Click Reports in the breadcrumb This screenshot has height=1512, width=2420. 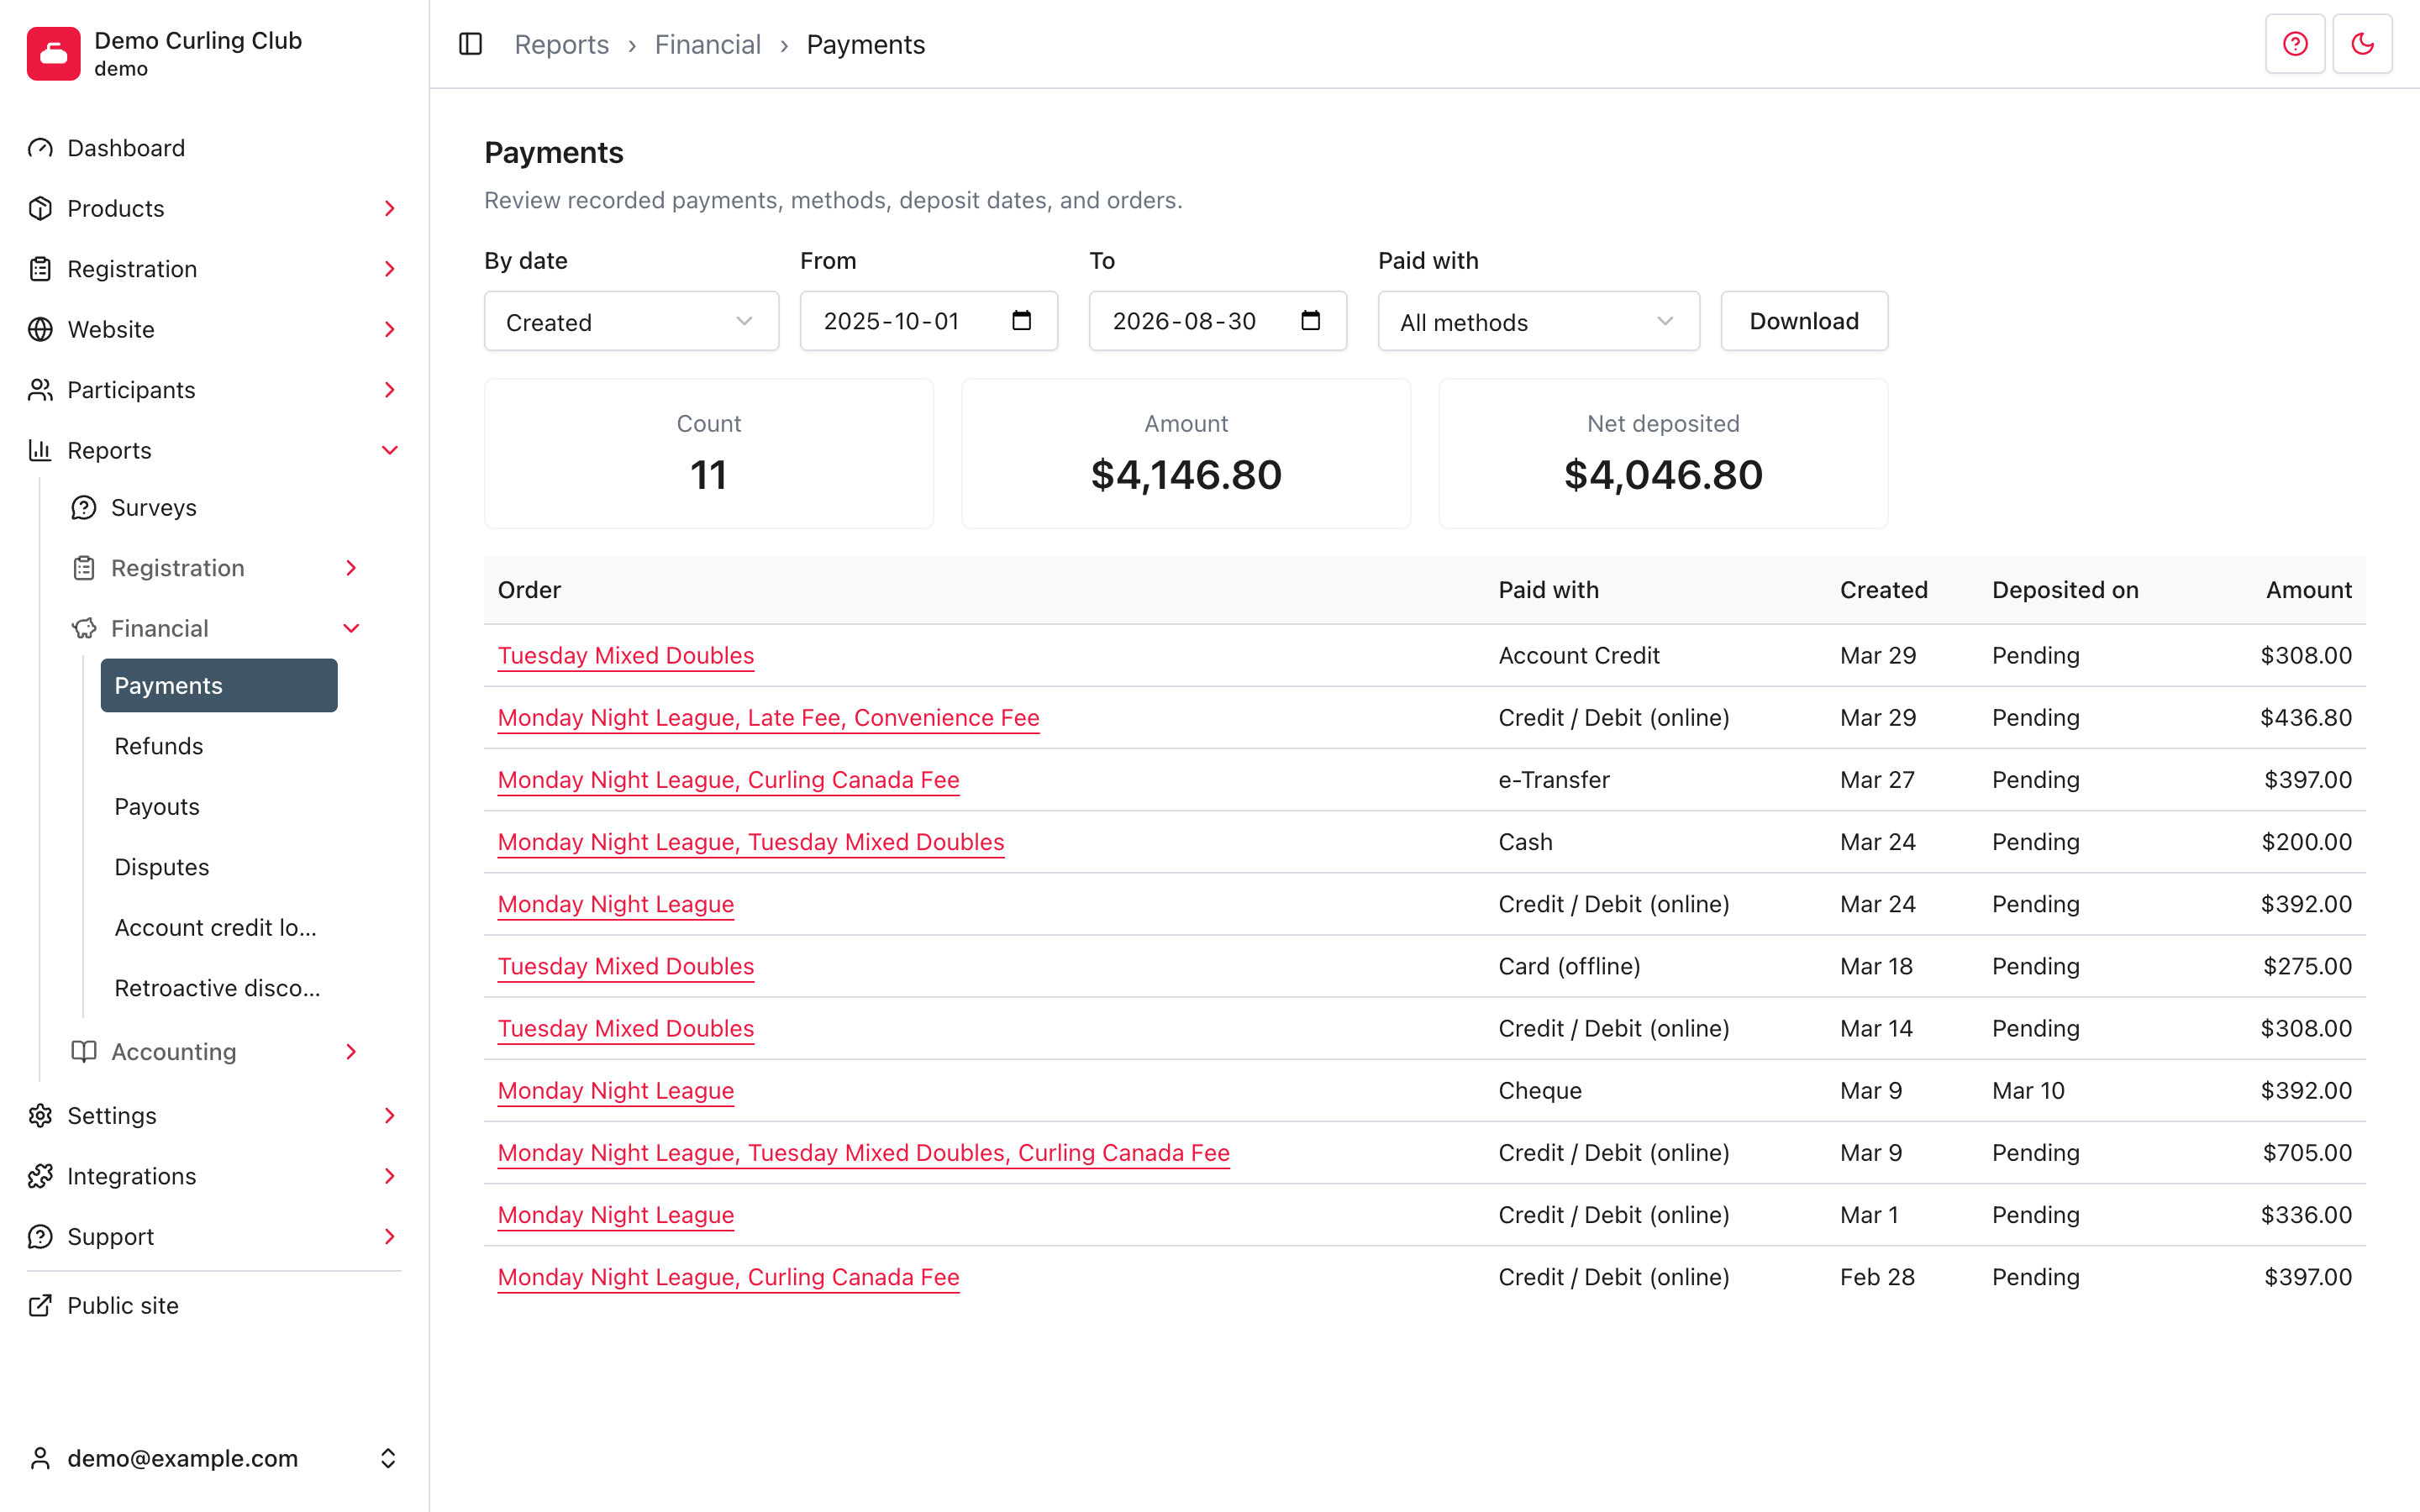[x=561, y=45]
